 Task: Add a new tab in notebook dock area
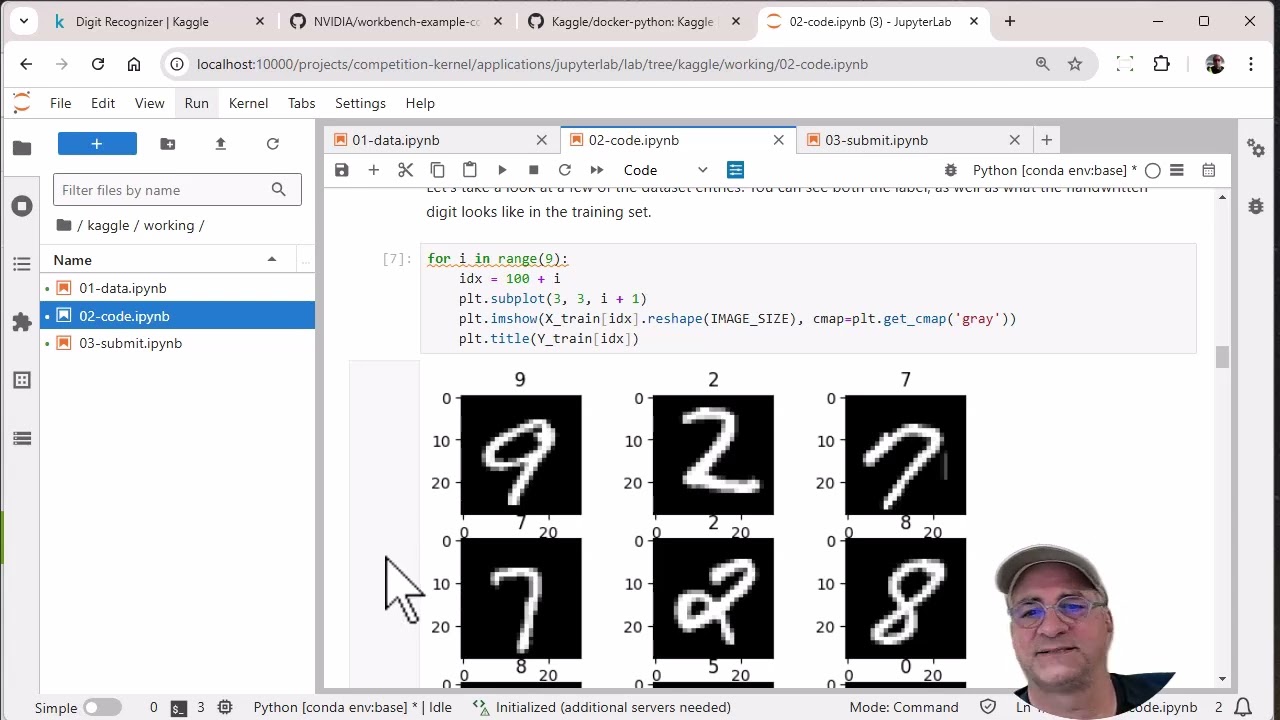[x=1046, y=140]
